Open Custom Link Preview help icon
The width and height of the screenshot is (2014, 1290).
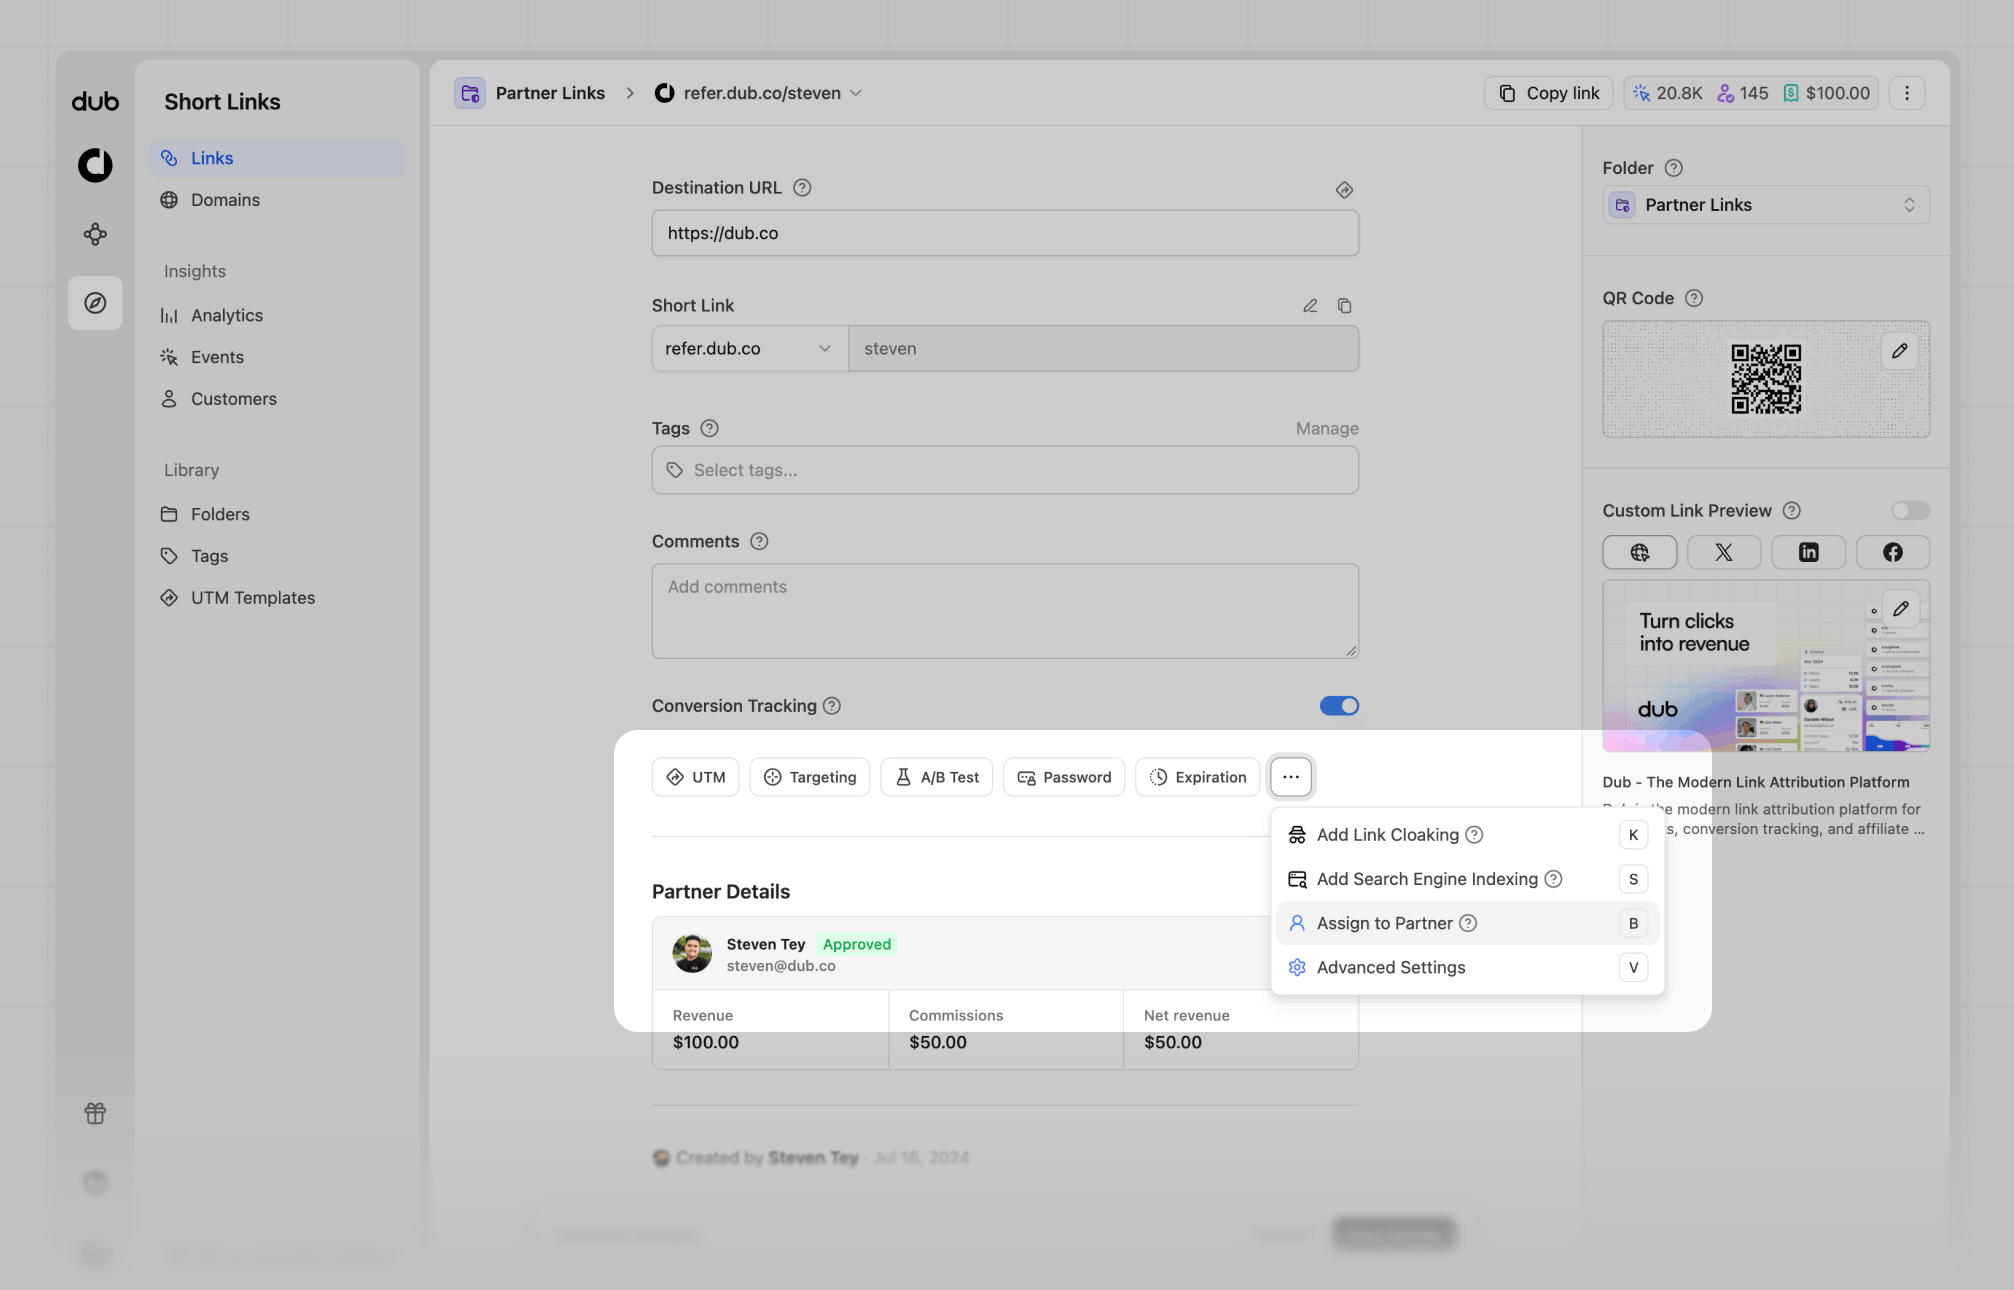[1792, 511]
